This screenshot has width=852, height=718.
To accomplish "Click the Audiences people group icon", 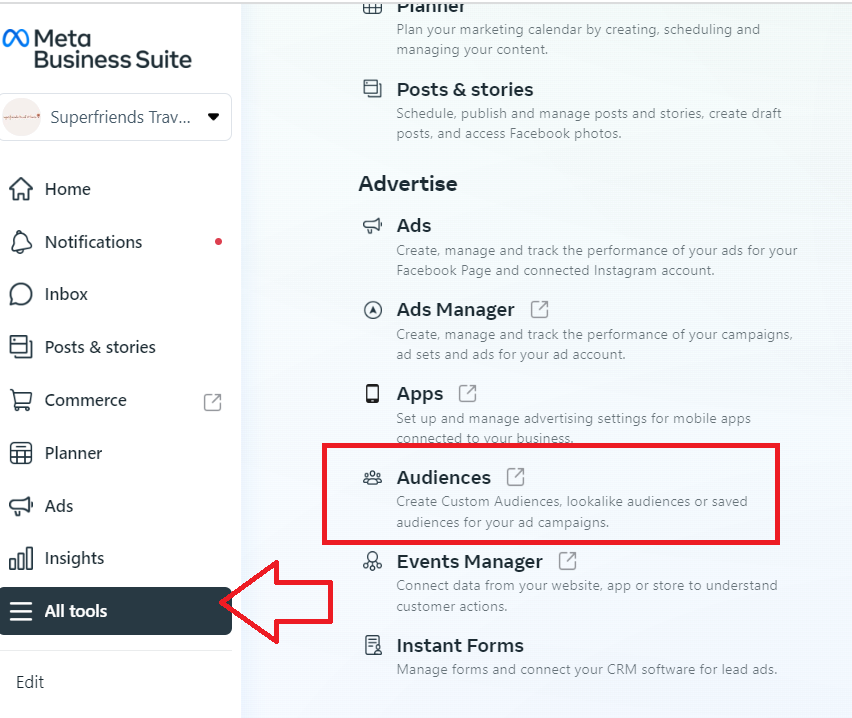I will click(372, 478).
